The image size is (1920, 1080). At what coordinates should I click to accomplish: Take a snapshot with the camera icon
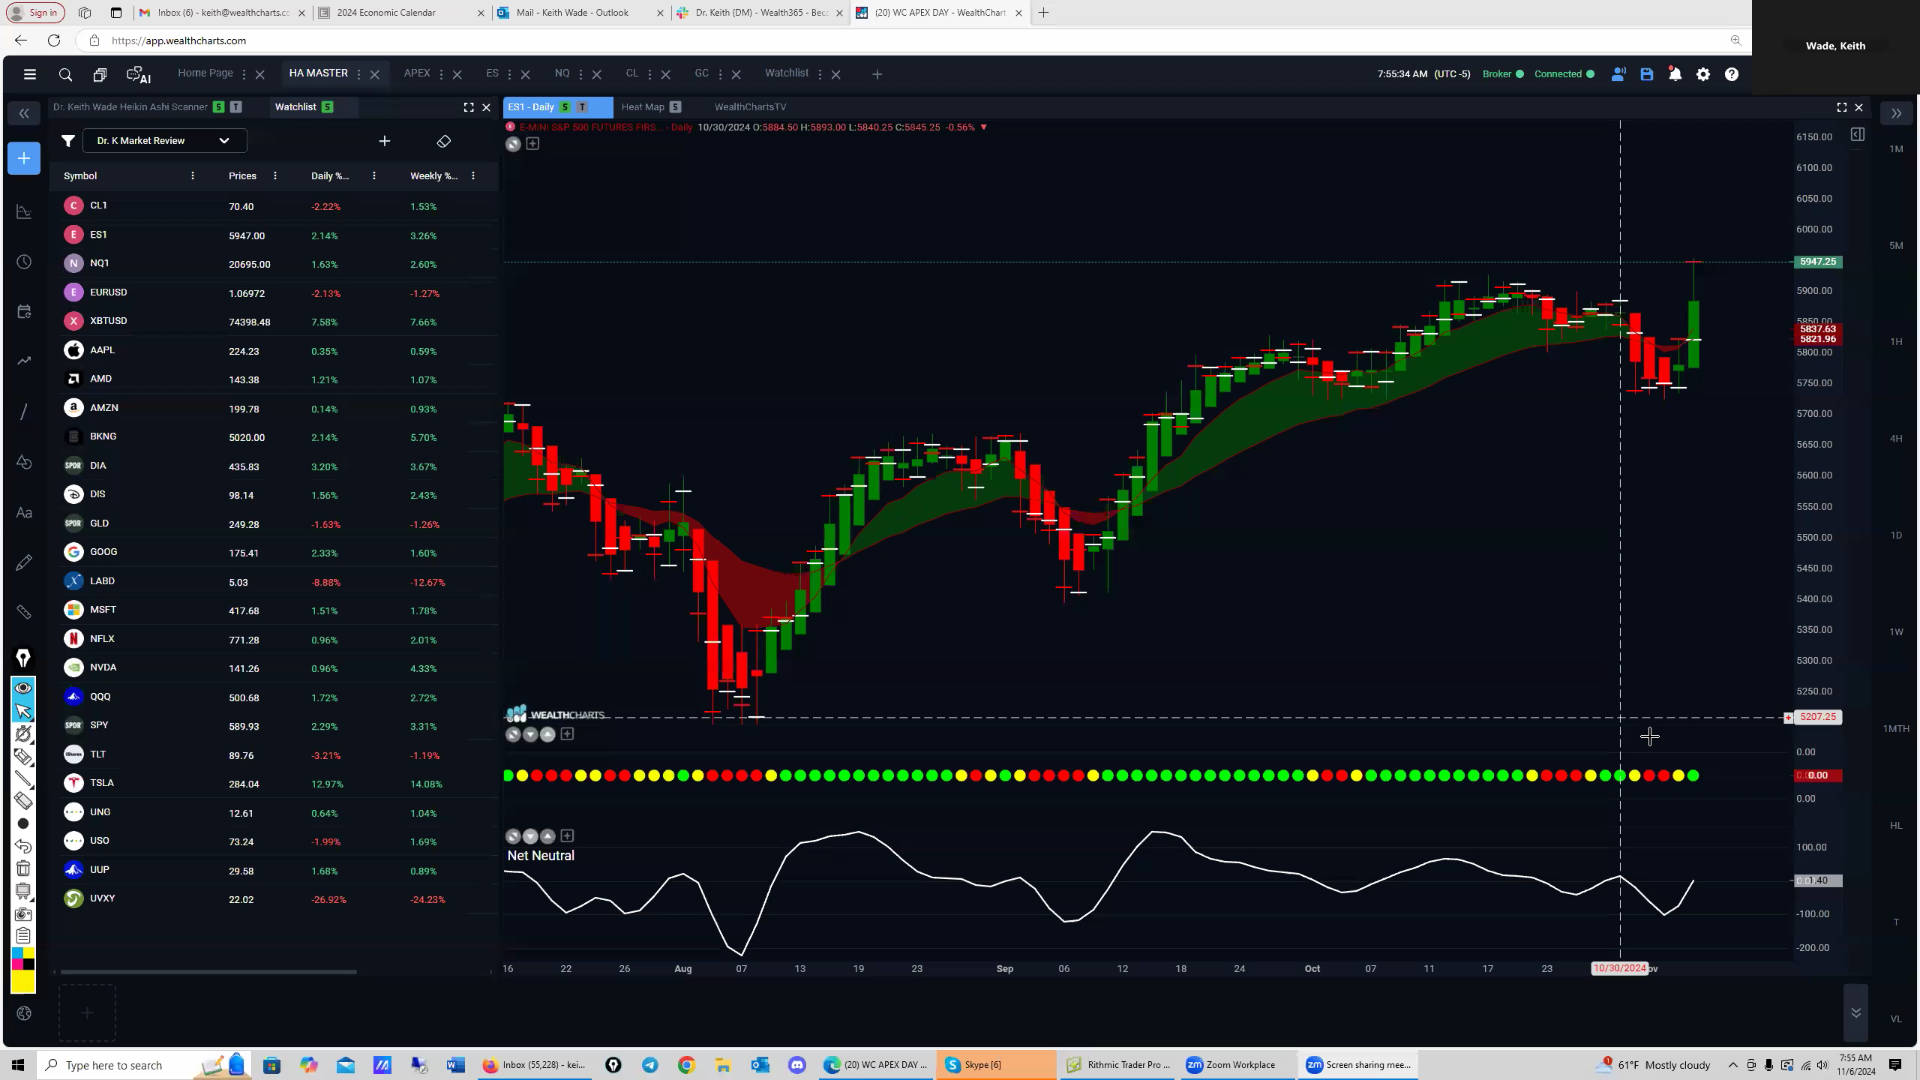(23, 913)
